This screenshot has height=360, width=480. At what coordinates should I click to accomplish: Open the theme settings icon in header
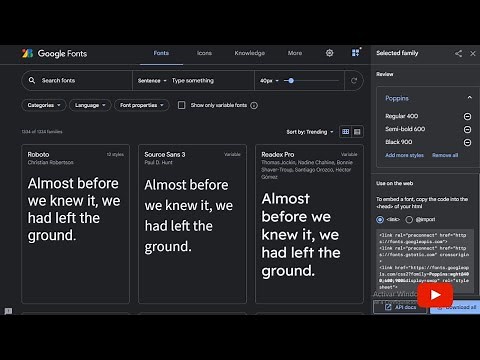(329, 53)
